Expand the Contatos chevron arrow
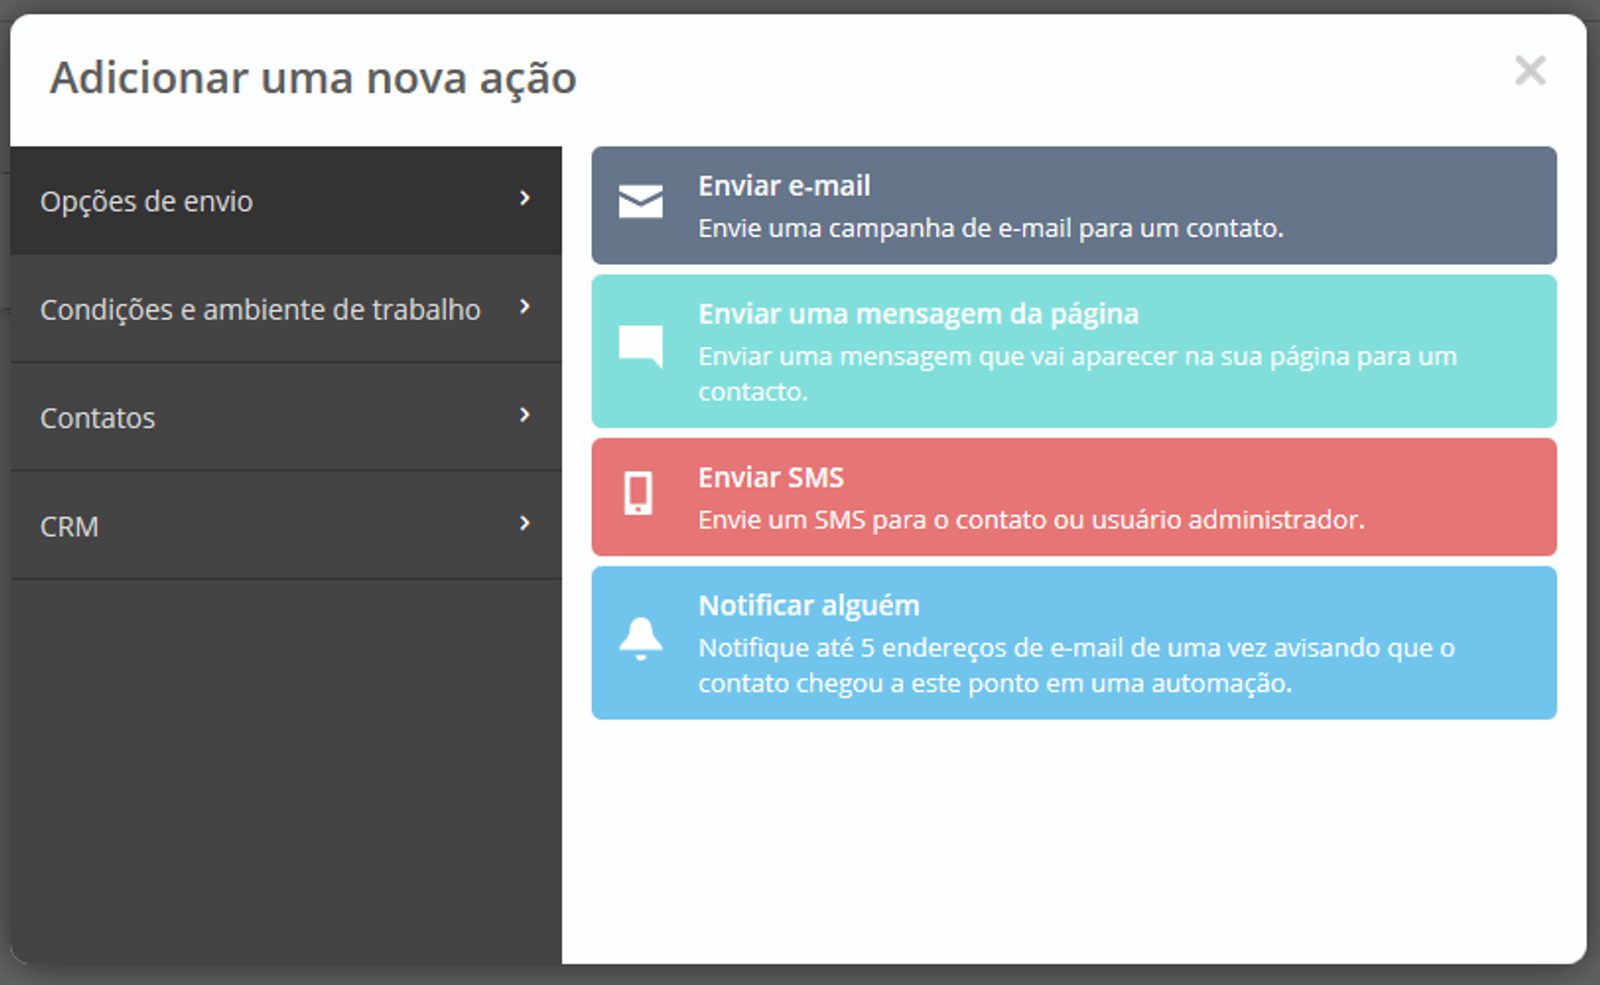Screen dimensions: 1600x985 [x=524, y=415]
